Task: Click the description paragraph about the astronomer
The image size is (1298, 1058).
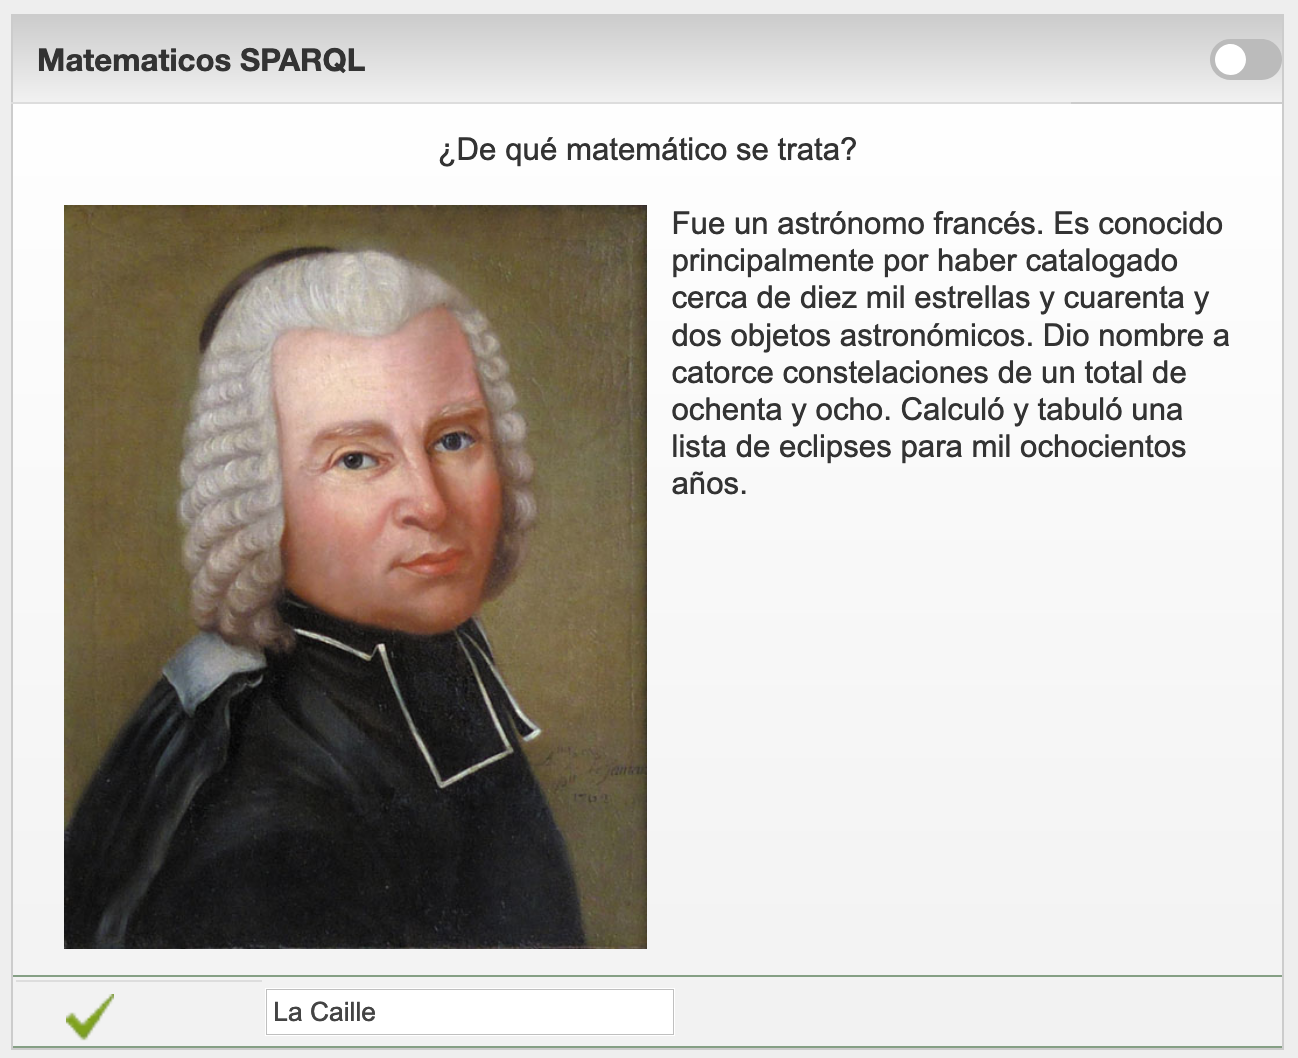Action: [x=948, y=353]
